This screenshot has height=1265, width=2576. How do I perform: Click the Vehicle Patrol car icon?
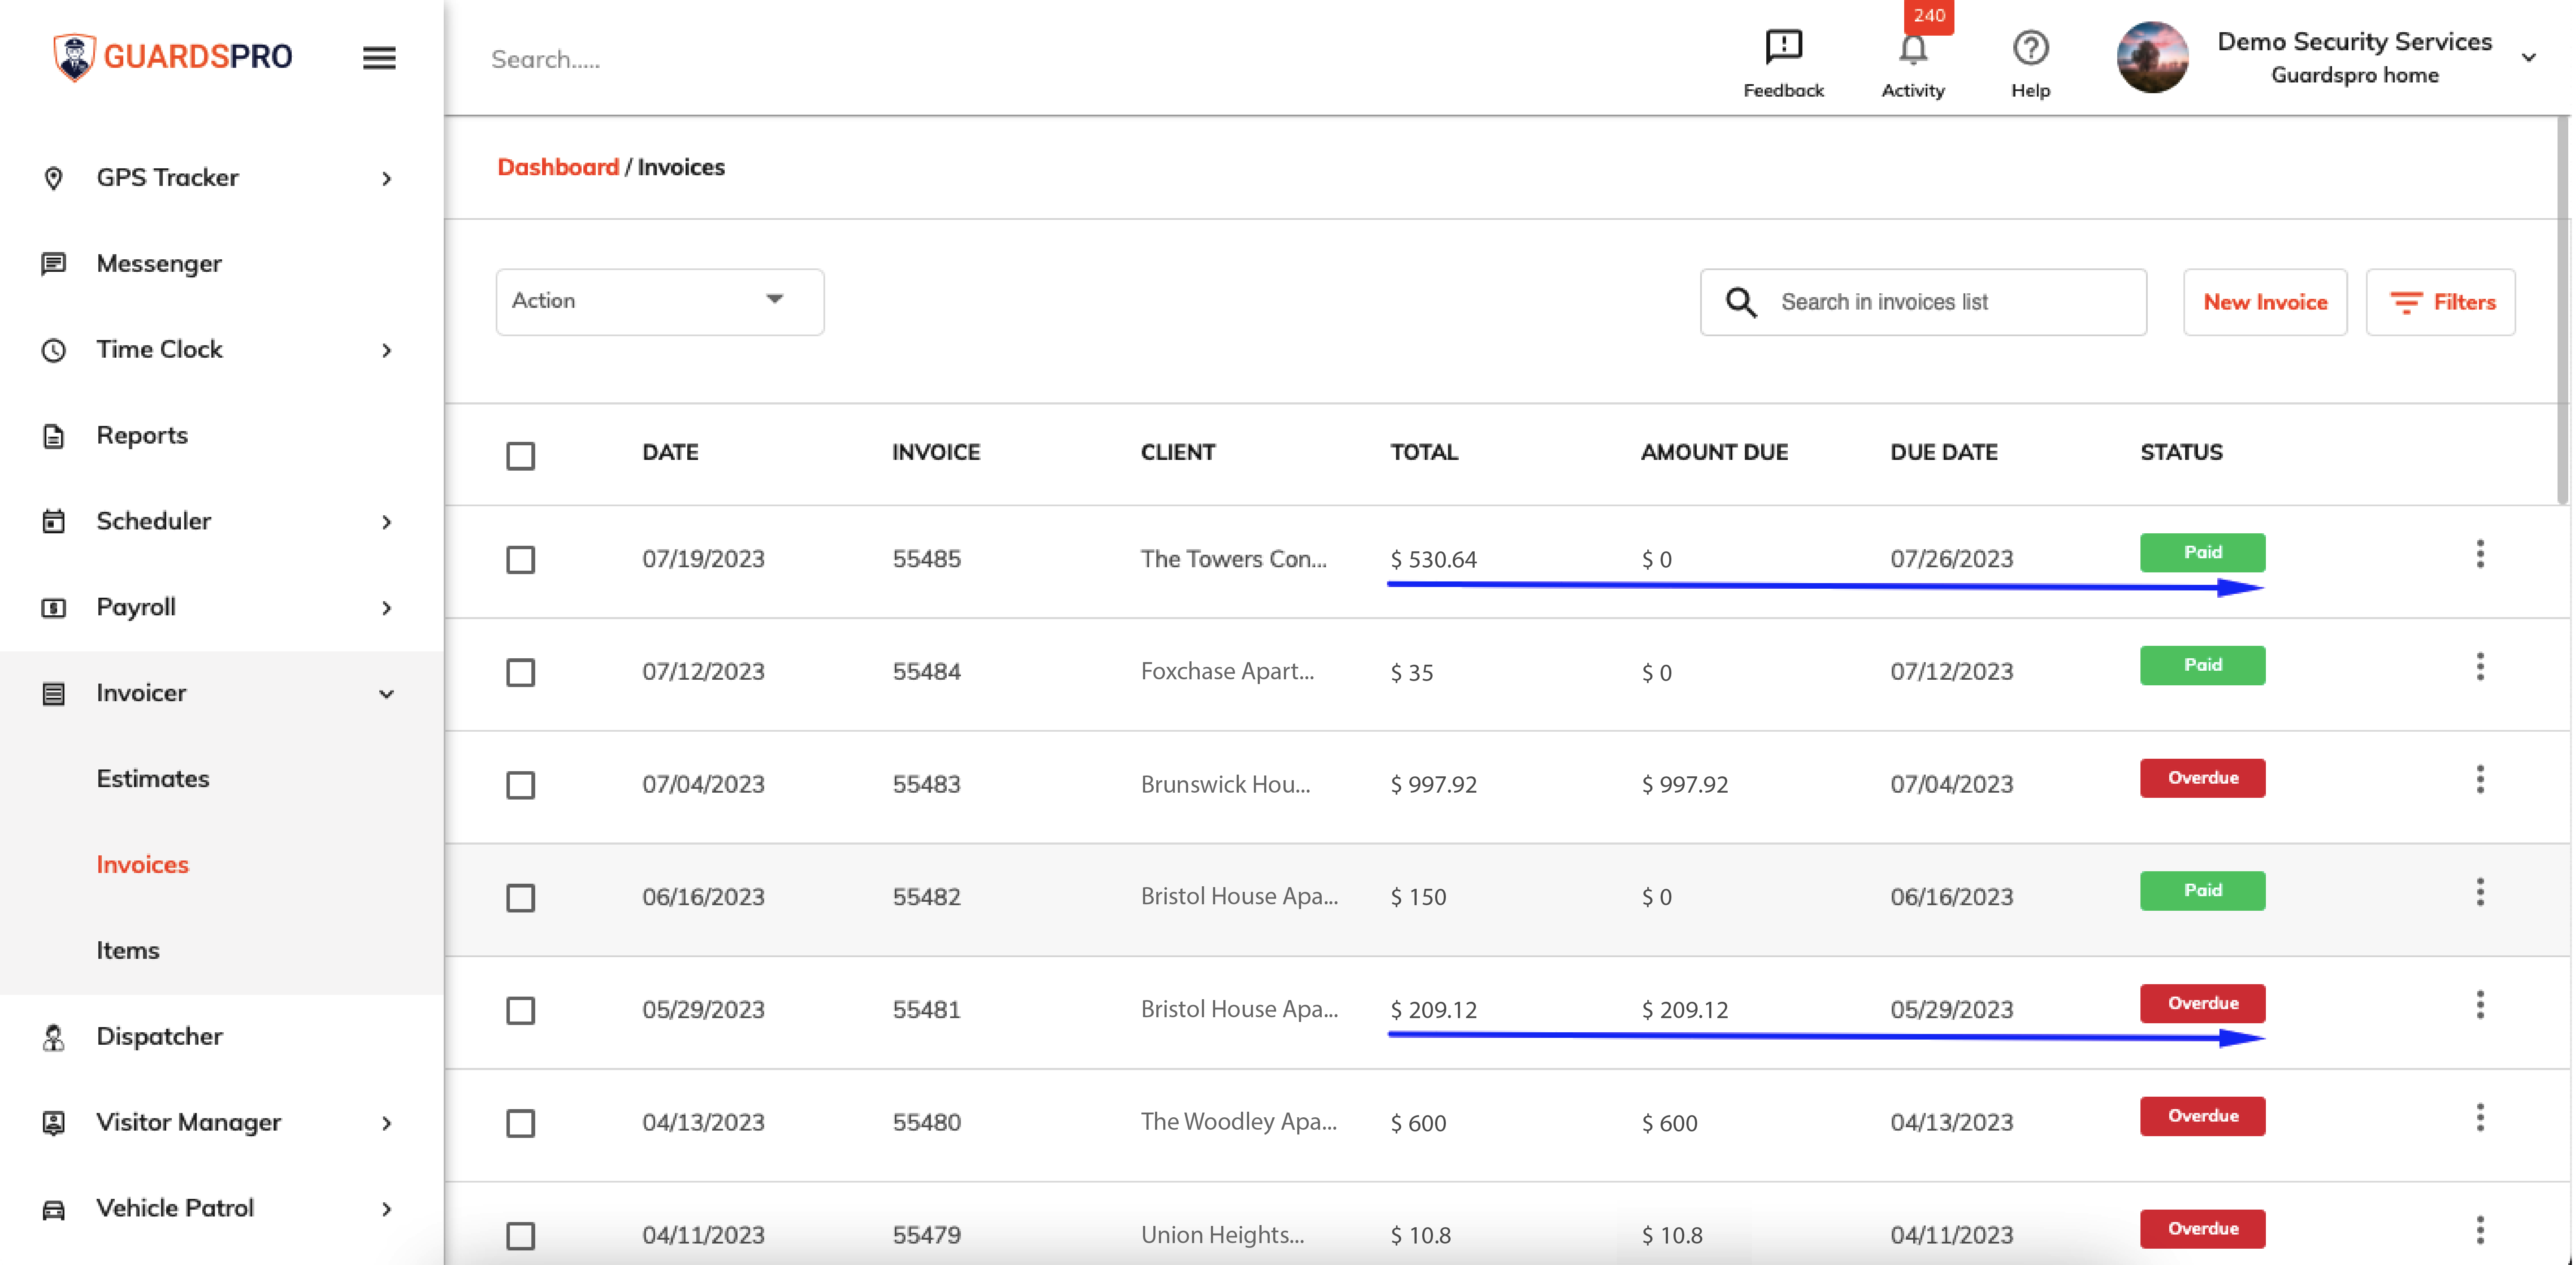pyautogui.click(x=54, y=1209)
